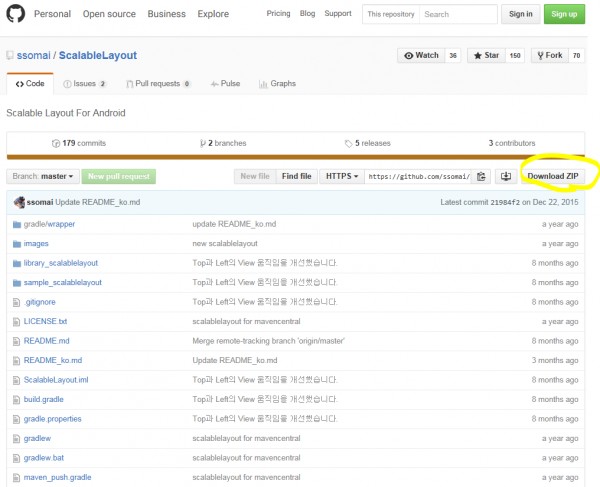The height and width of the screenshot is (487, 600).
Task: Open the Branch: master dropdown
Action: click(x=43, y=176)
